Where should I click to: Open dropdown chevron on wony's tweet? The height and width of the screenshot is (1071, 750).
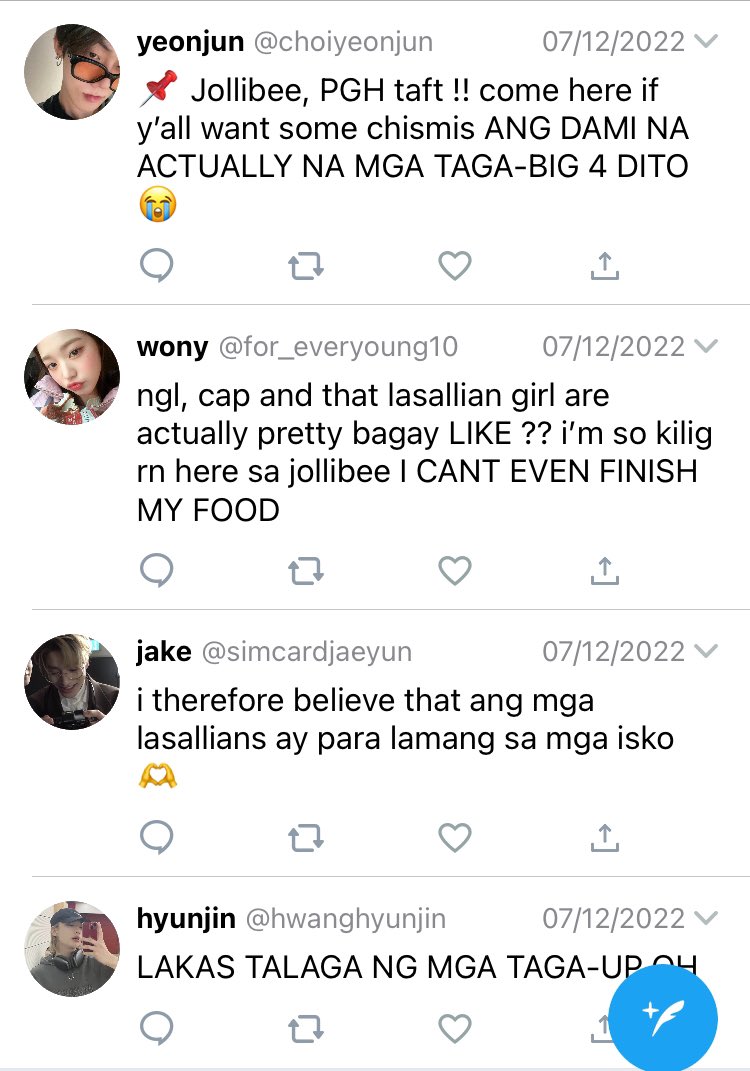[x=706, y=346]
